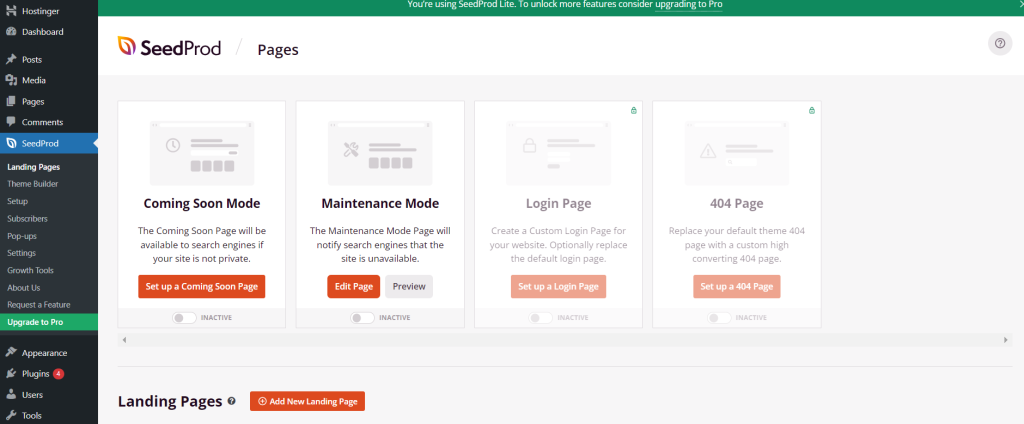This screenshot has width=1024, height=424.
Task: Enable the Maintenance Mode switch
Action: 362,317
